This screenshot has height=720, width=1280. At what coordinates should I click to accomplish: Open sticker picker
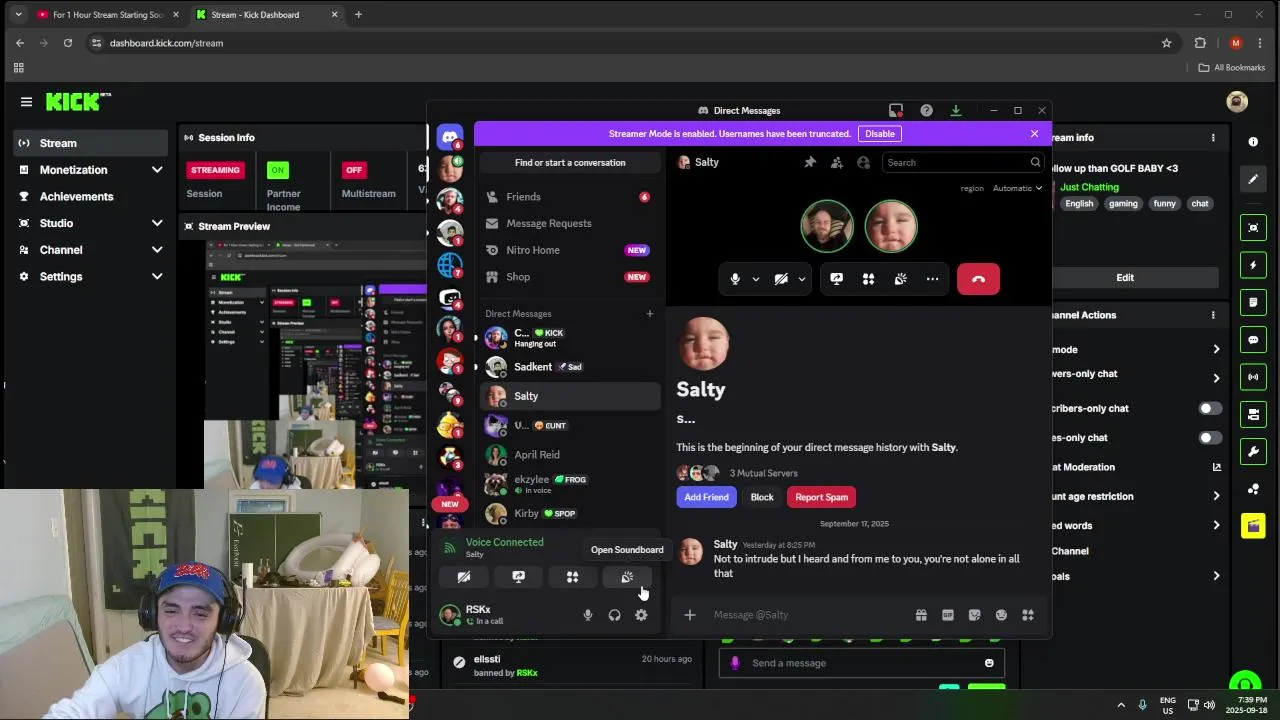point(974,615)
